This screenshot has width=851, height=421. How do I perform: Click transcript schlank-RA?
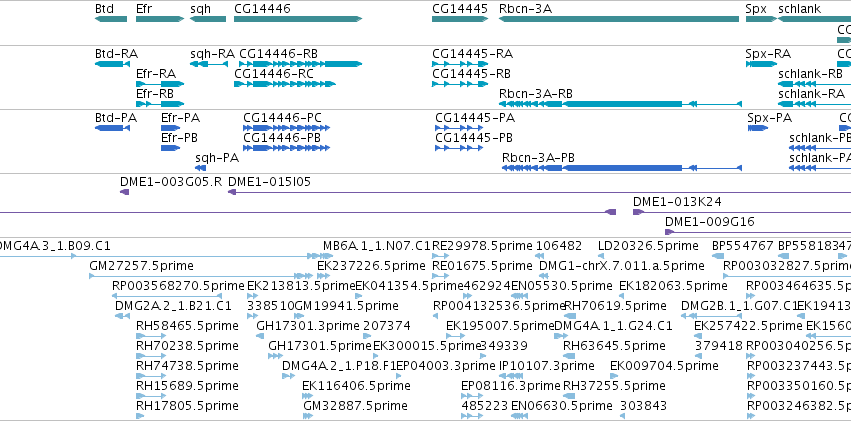814,104
